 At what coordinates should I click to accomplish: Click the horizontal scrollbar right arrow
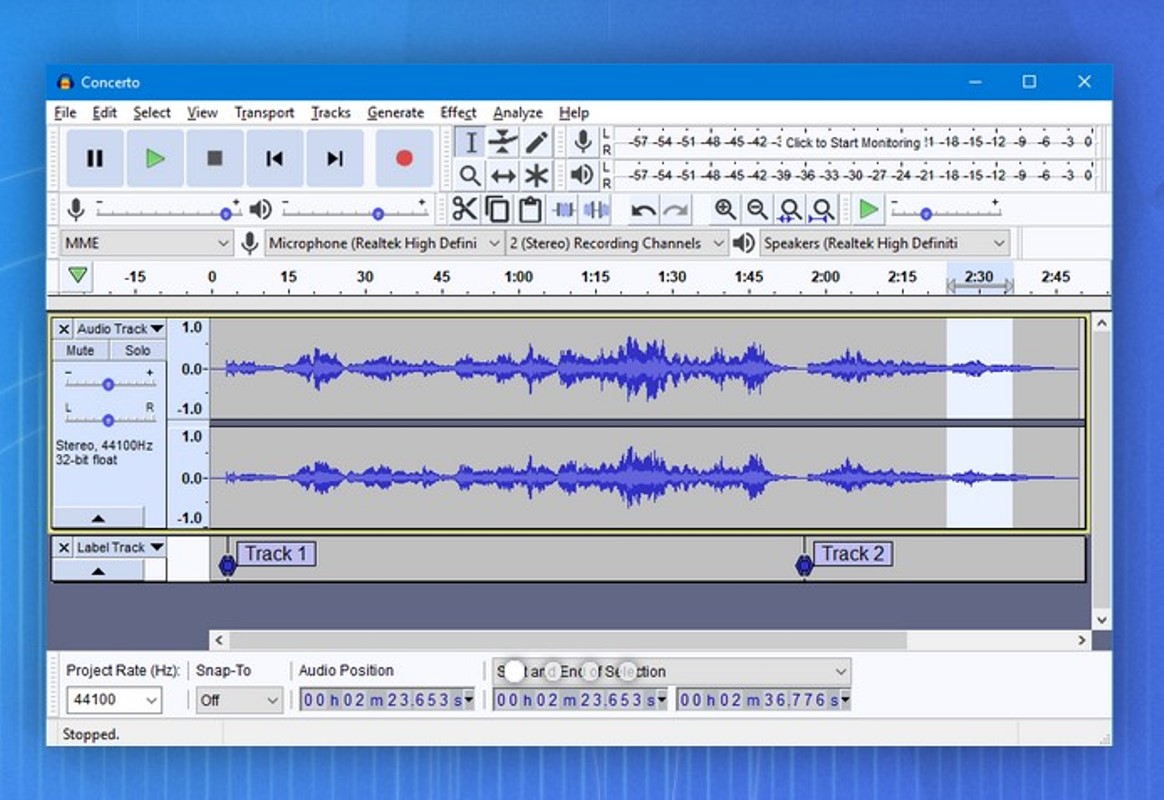click(1082, 640)
